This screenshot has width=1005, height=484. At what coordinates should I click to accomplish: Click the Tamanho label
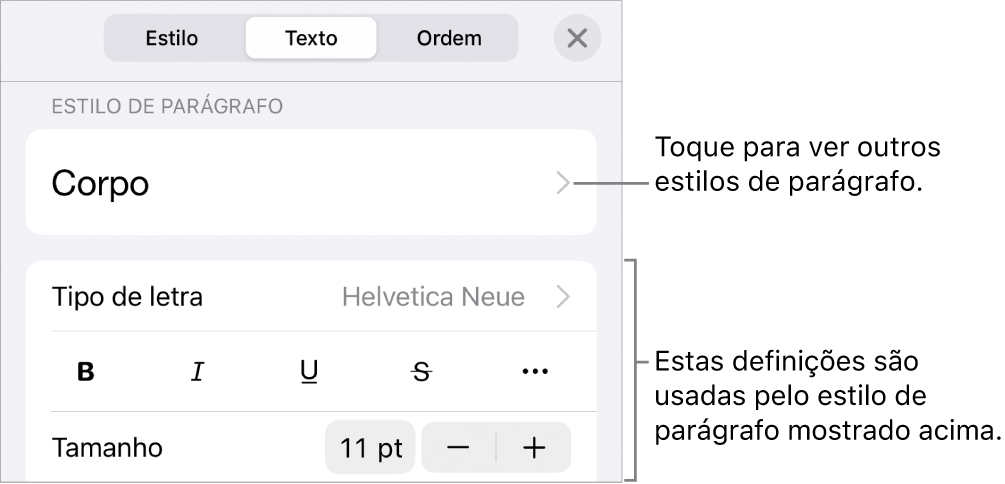(x=107, y=448)
